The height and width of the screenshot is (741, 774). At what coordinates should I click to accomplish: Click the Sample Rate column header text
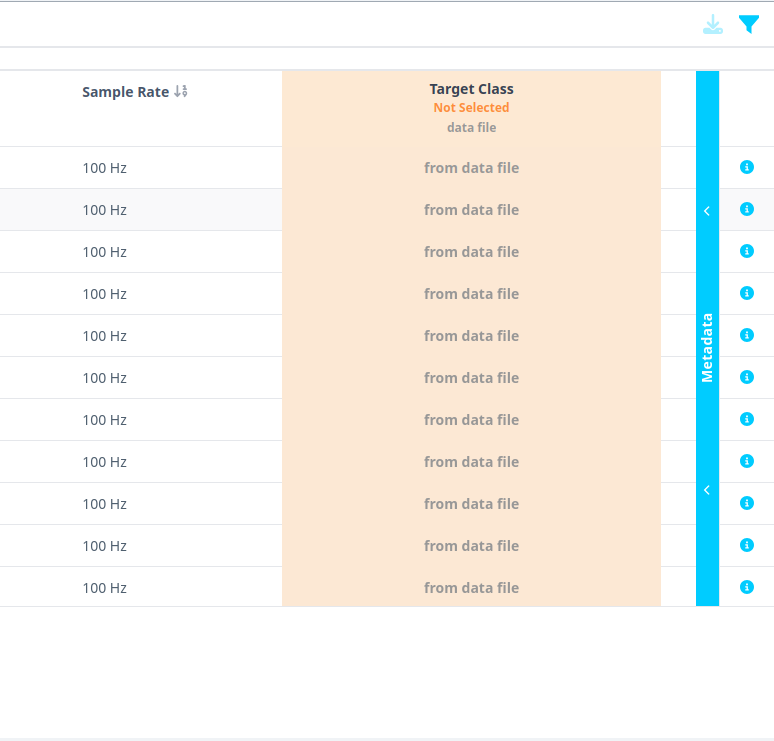coord(125,92)
